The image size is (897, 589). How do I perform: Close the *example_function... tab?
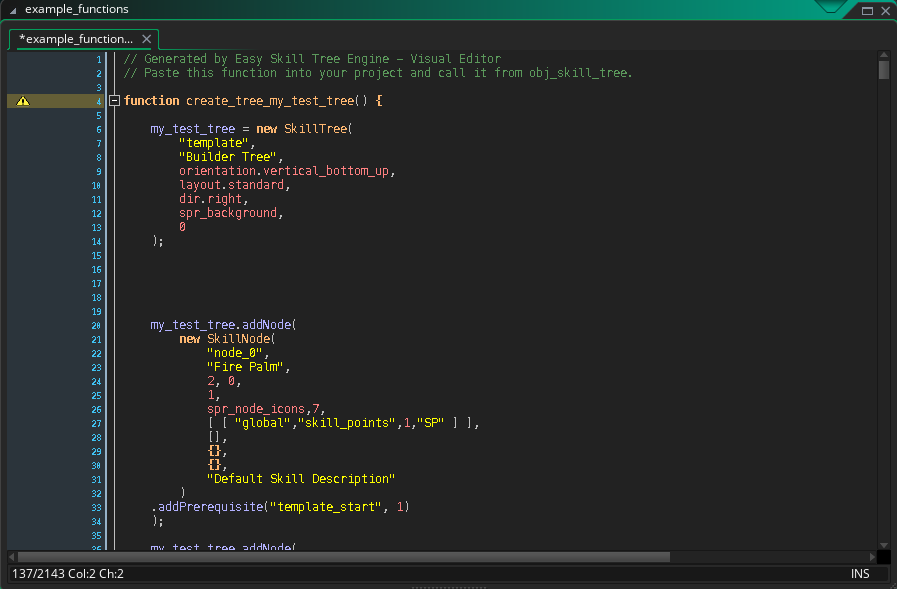pos(146,39)
